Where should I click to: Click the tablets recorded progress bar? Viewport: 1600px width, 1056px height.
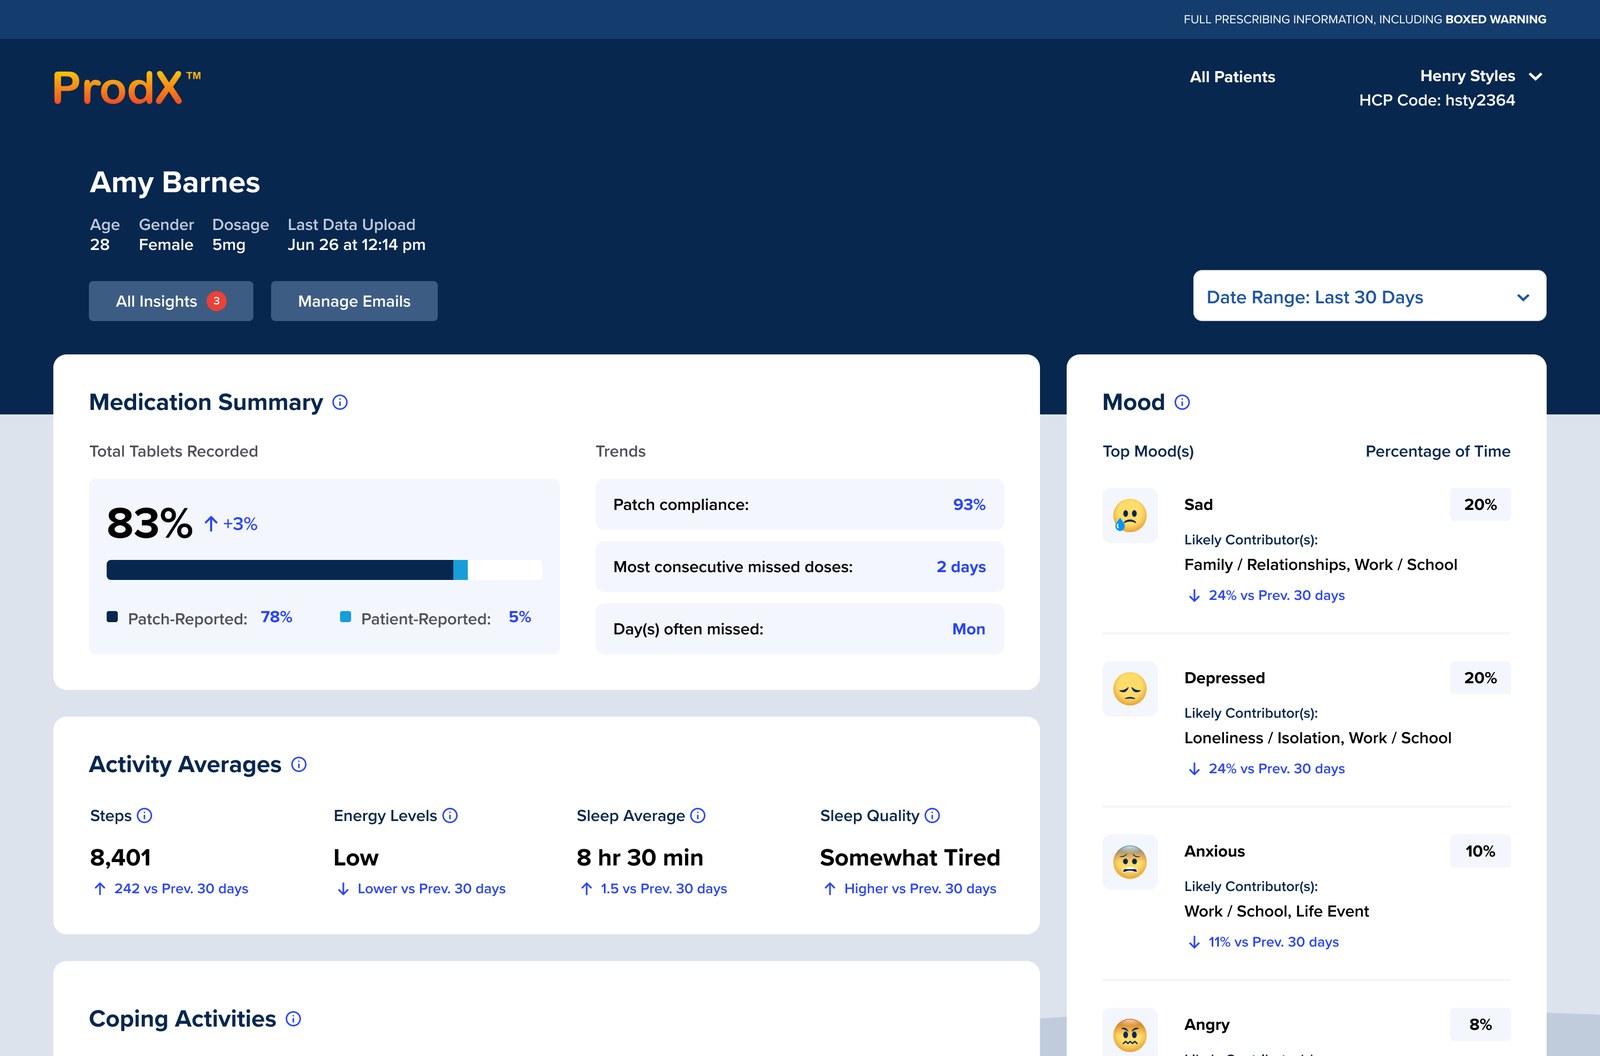coord(324,570)
